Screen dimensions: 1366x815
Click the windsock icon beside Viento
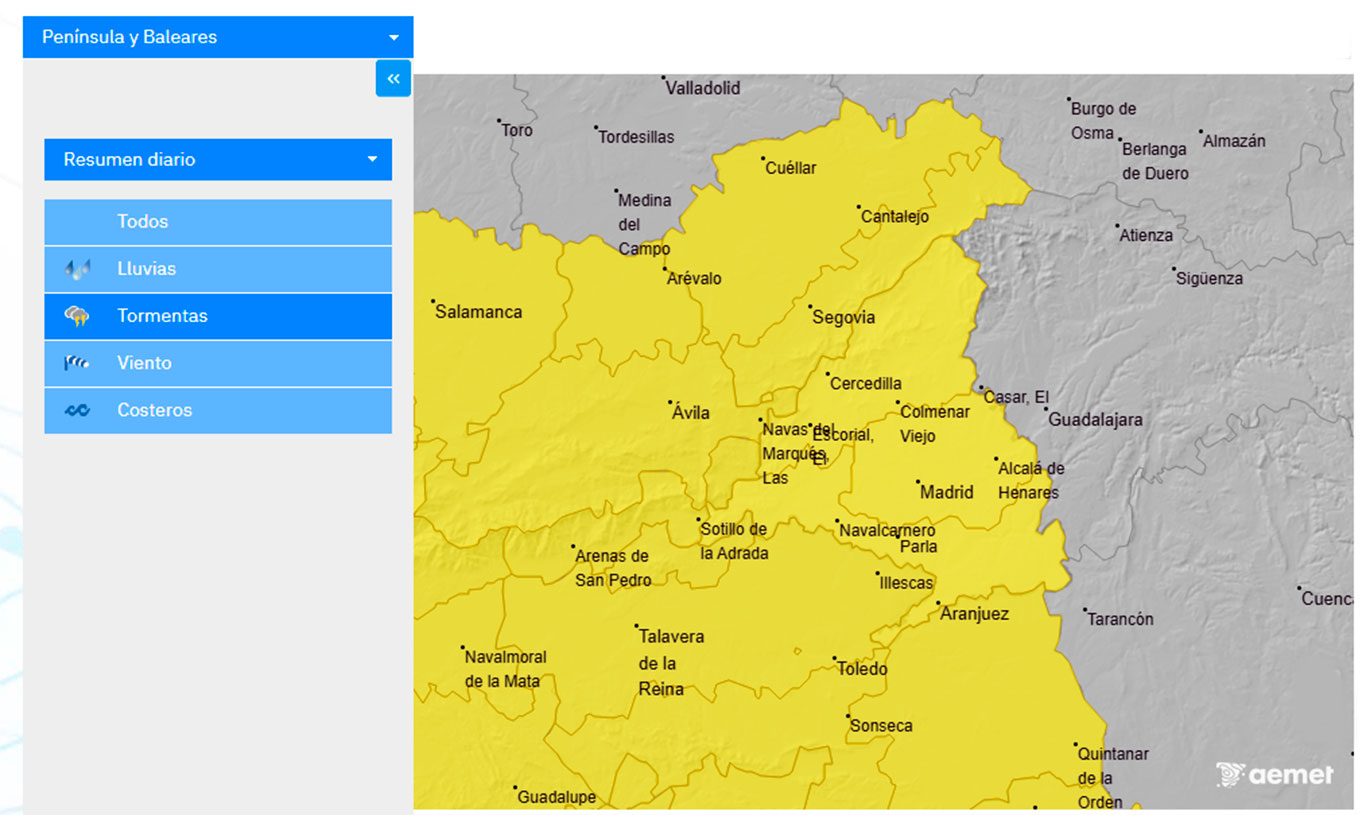point(77,363)
